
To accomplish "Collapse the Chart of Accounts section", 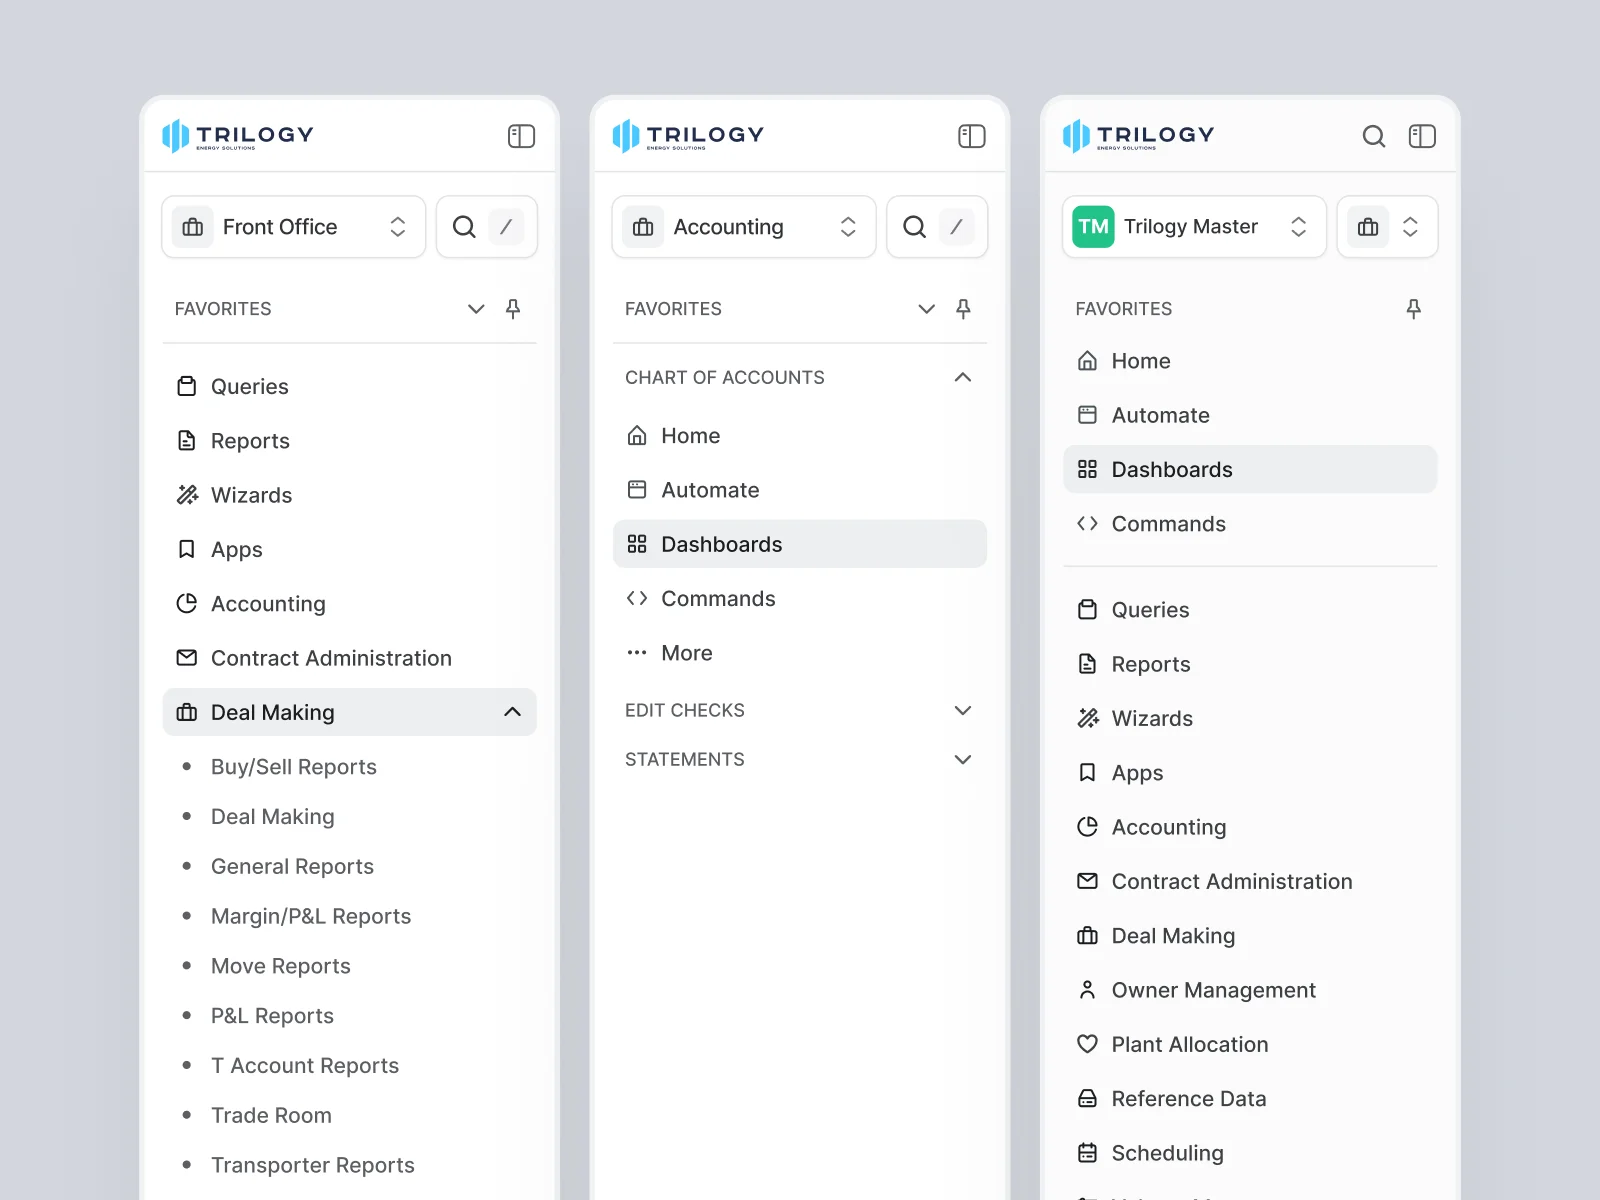I will coord(963,377).
